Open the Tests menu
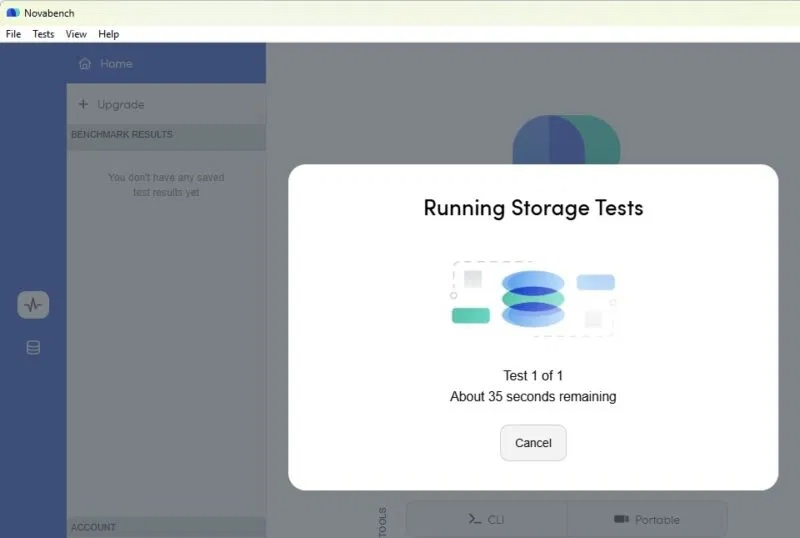The image size is (800, 538). pyautogui.click(x=43, y=34)
